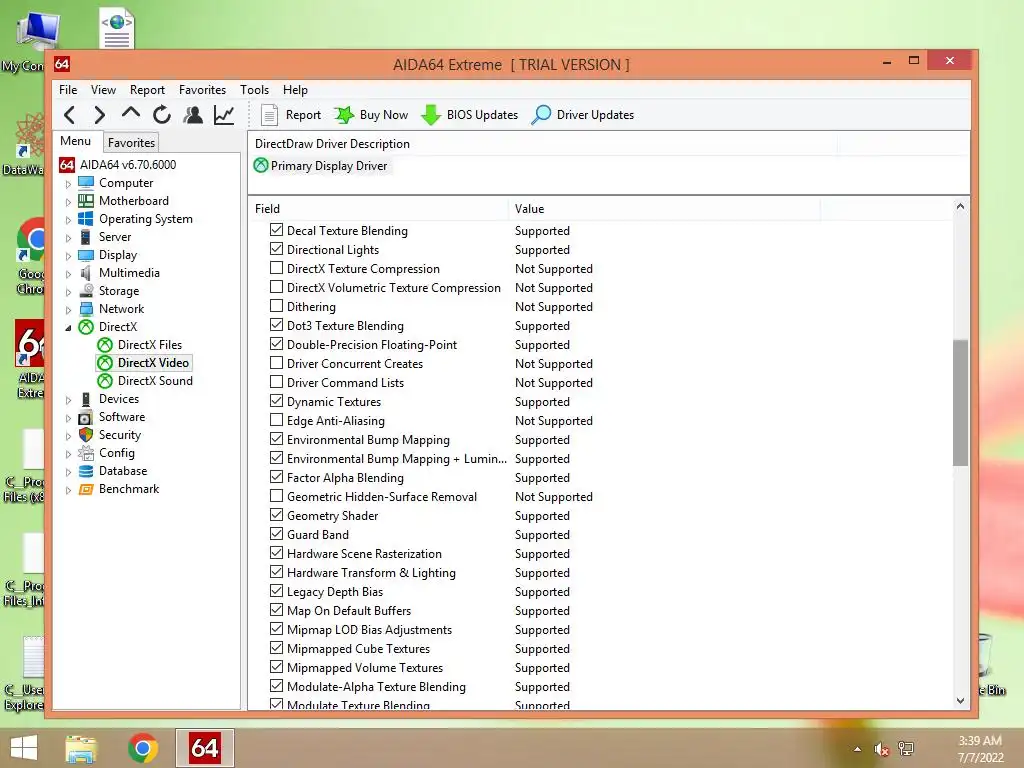Click the Windows Start button

pos(24,748)
